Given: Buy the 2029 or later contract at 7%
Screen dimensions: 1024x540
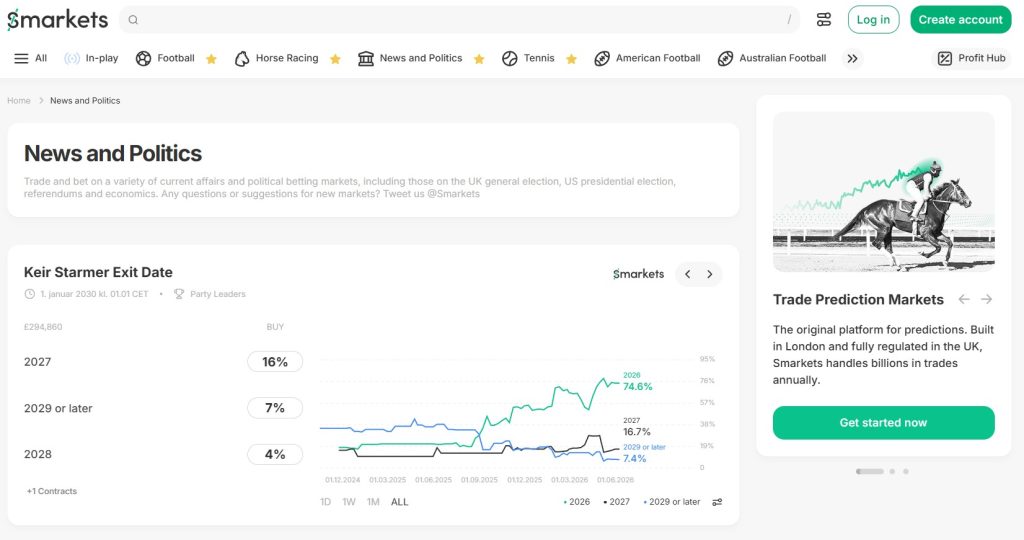Looking at the screenshot, I should tap(275, 408).
